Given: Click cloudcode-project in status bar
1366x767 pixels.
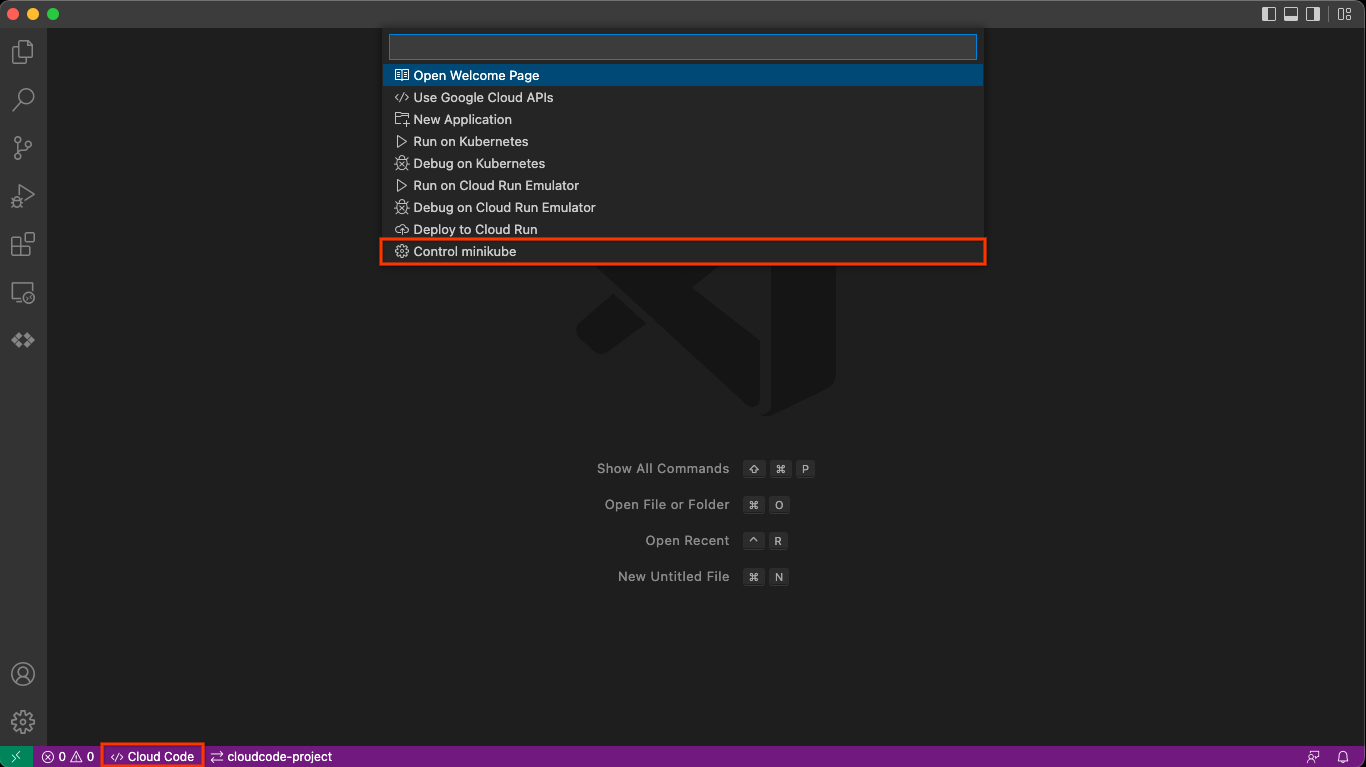Looking at the screenshot, I should (x=271, y=757).
